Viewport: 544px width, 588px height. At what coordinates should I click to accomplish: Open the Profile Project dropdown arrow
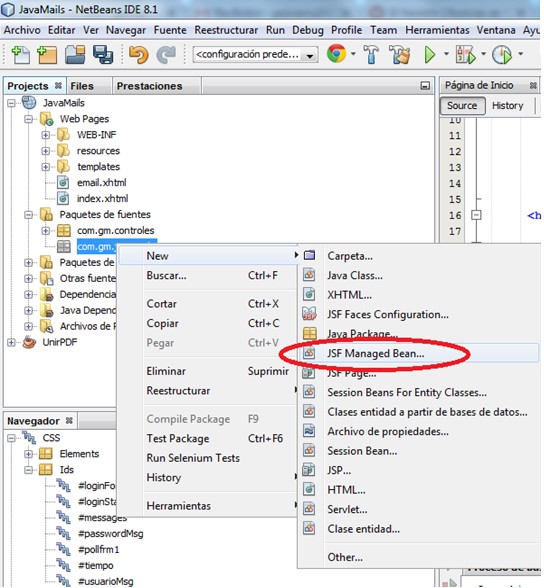520,54
